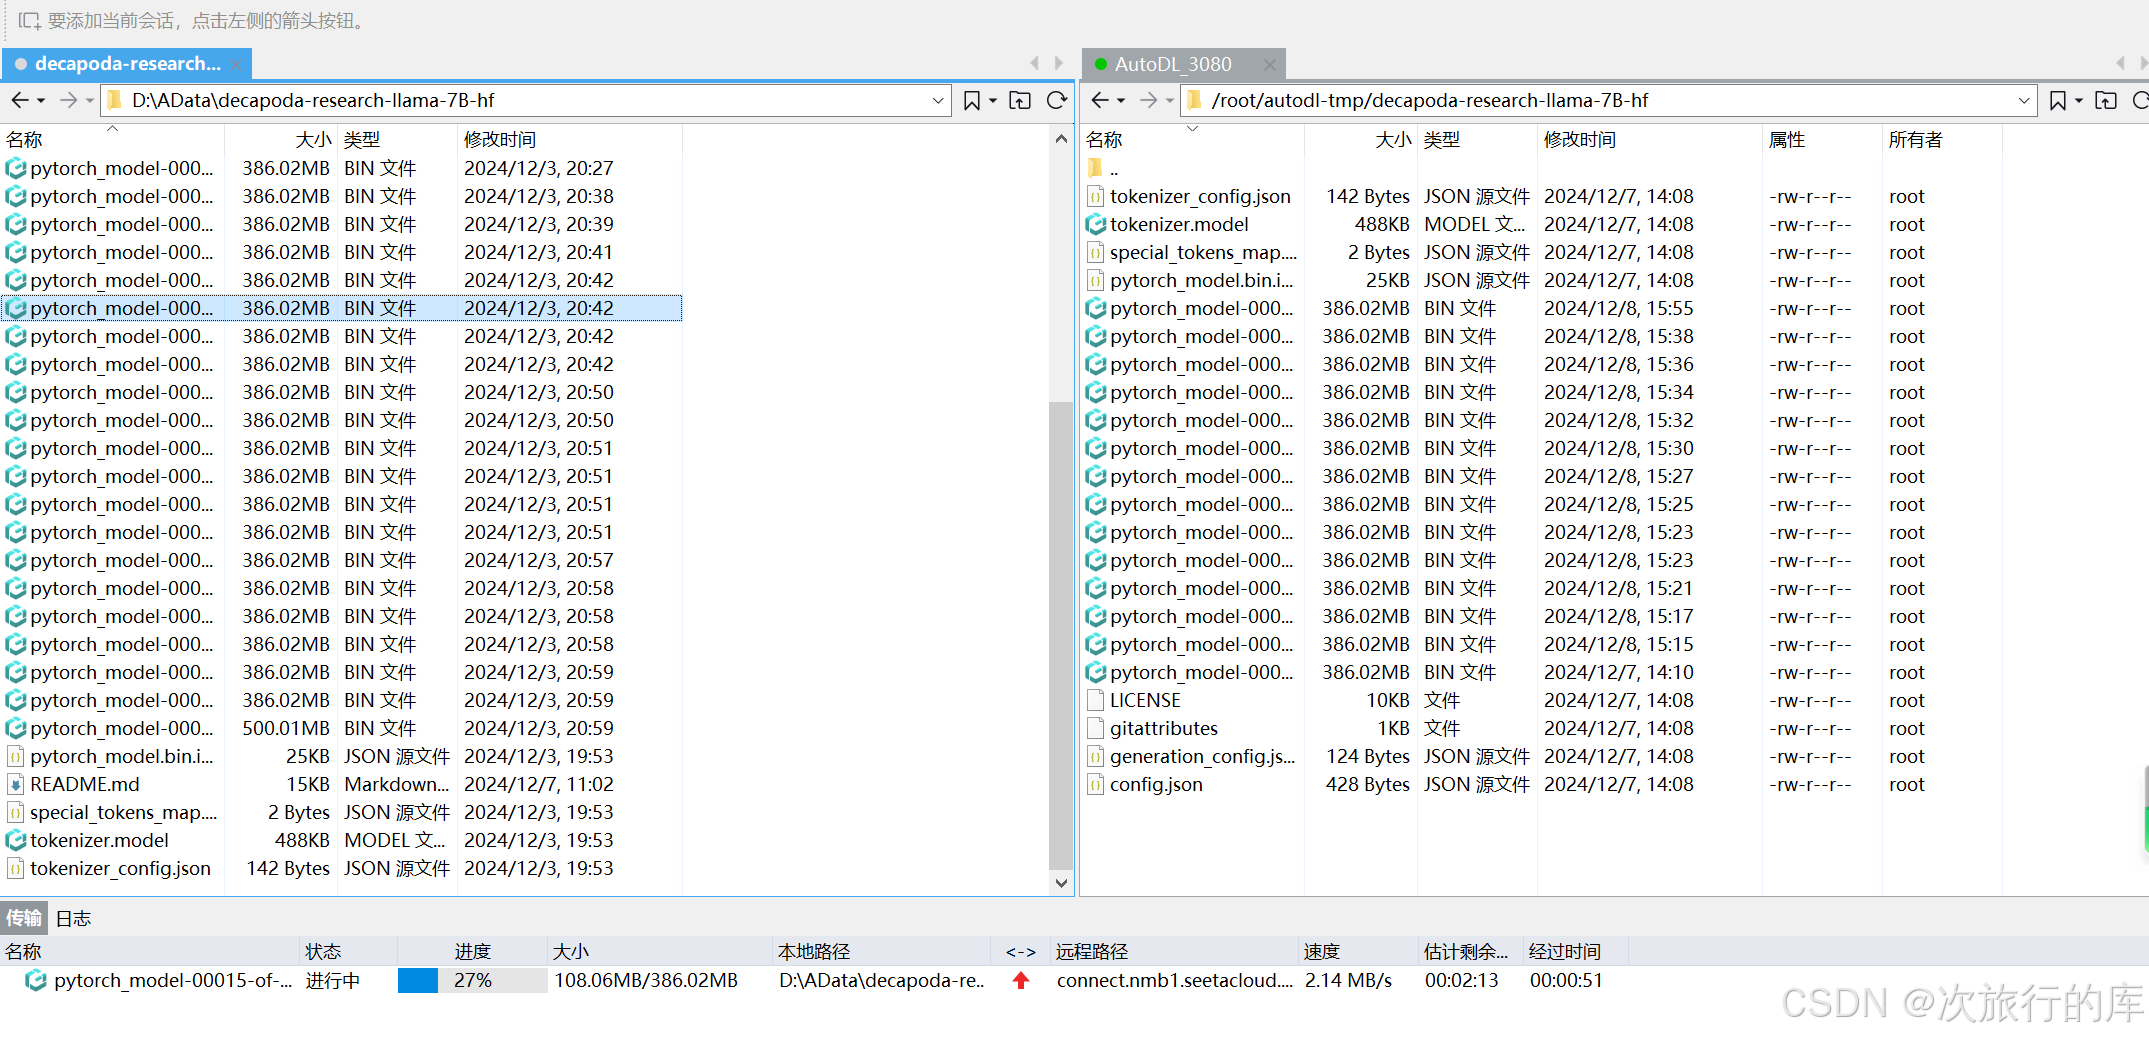Image resolution: width=2149 pixels, height=1039 pixels.
Task: Open bookmark icon in the local pane
Action: point(971,100)
